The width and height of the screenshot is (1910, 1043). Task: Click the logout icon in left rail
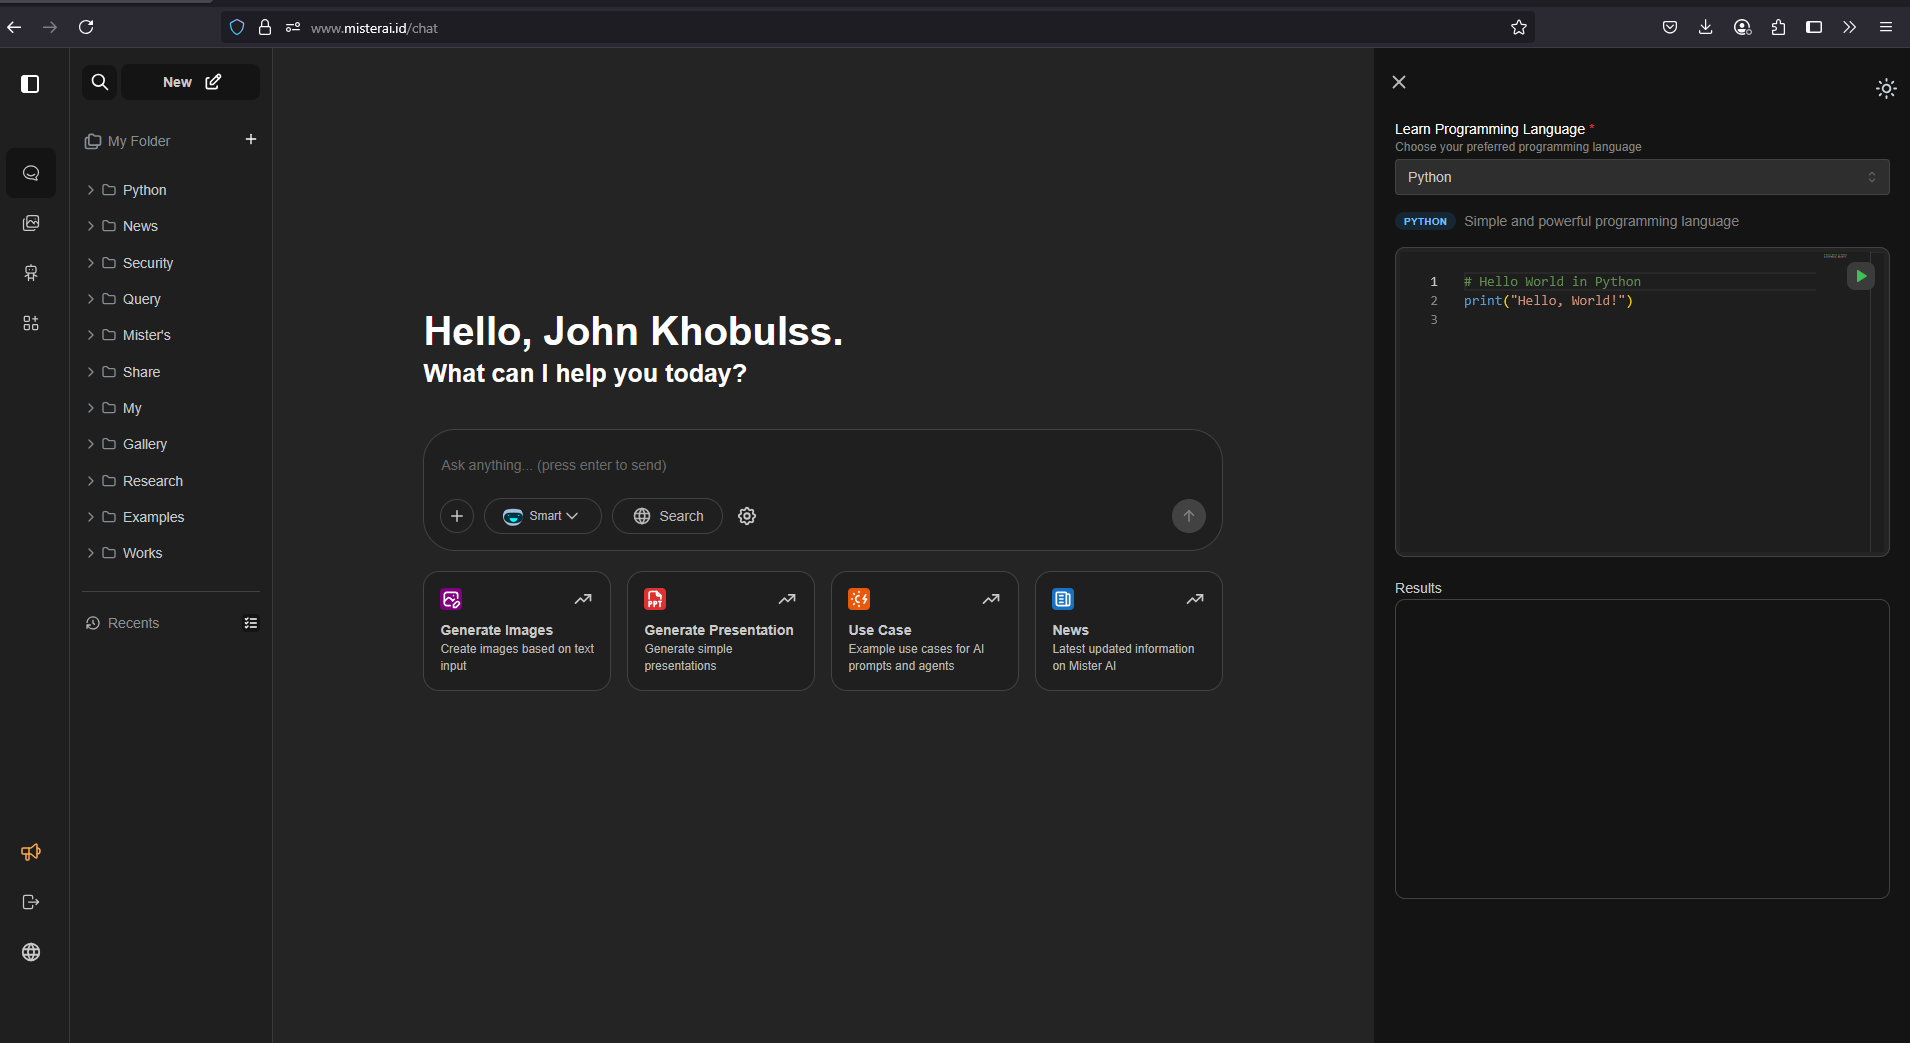pyautogui.click(x=31, y=902)
